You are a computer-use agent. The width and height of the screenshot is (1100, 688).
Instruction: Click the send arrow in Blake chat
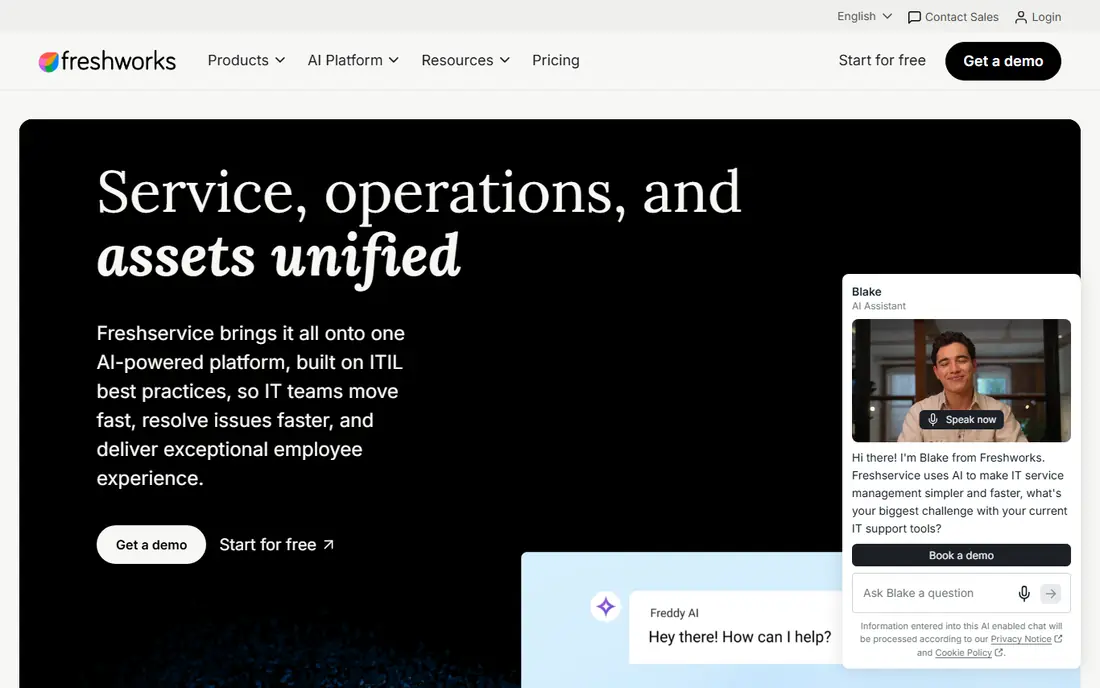coord(1050,593)
